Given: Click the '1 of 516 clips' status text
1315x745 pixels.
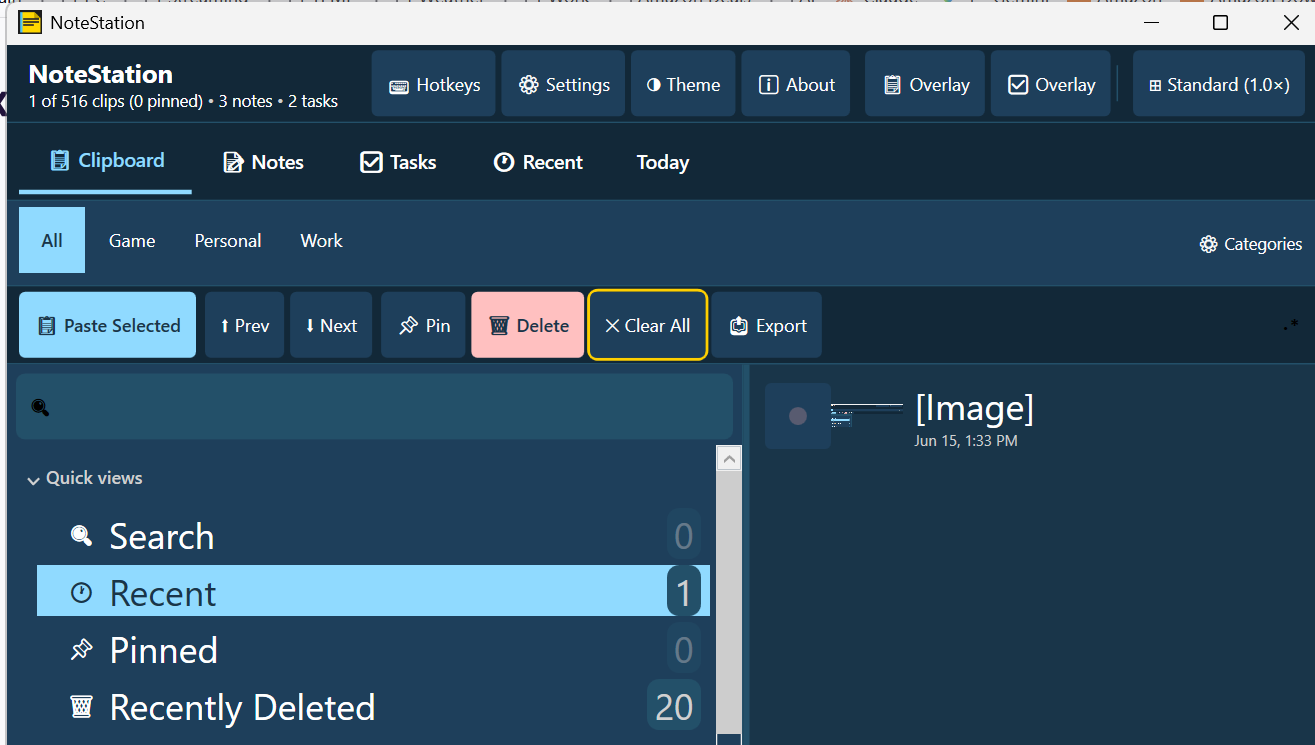Looking at the screenshot, I should [x=183, y=101].
